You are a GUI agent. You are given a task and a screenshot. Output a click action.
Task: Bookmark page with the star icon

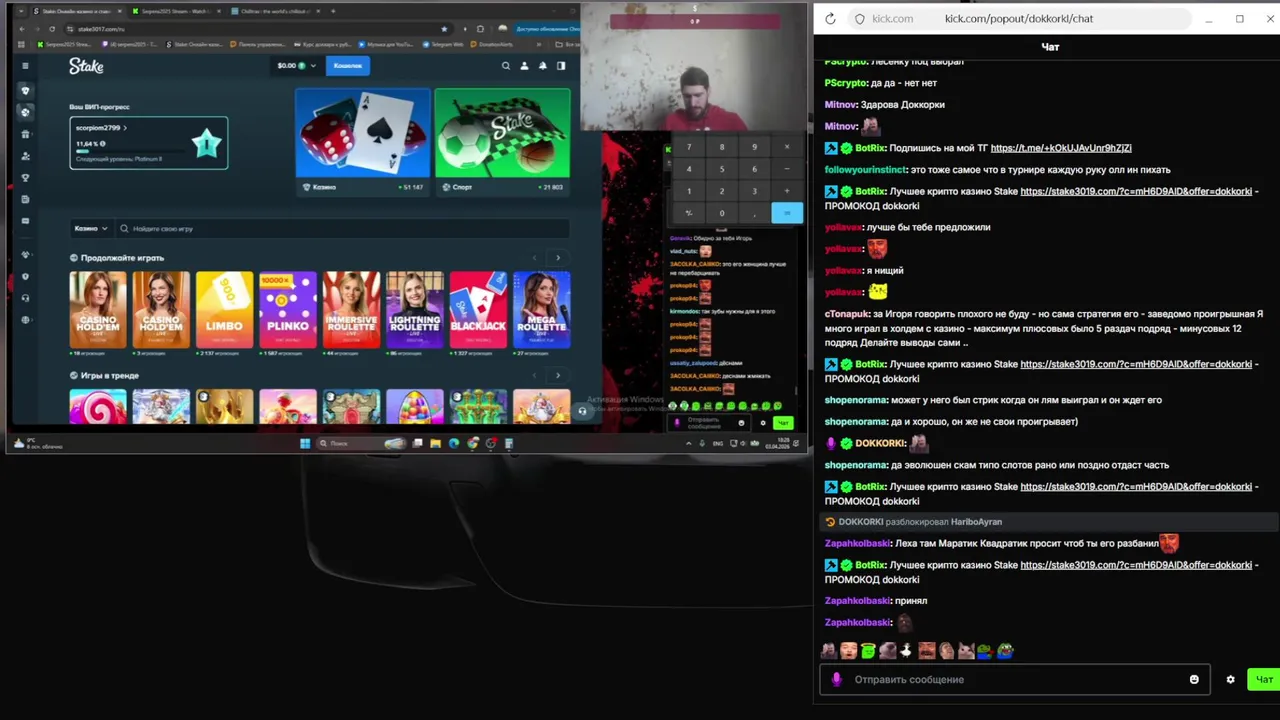pos(444,29)
